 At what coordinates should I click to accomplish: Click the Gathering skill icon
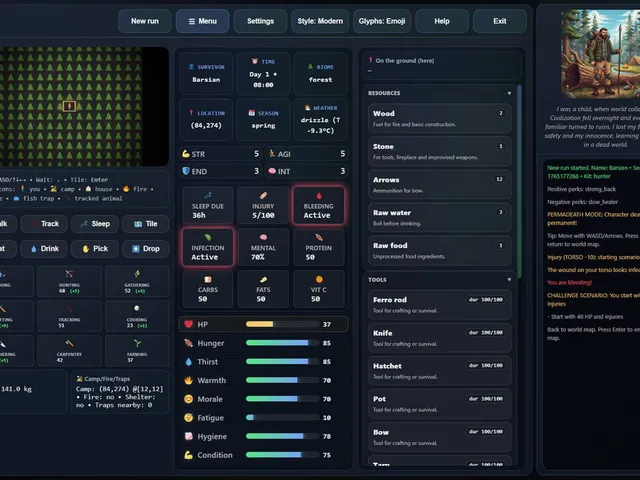(x=137, y=274)
